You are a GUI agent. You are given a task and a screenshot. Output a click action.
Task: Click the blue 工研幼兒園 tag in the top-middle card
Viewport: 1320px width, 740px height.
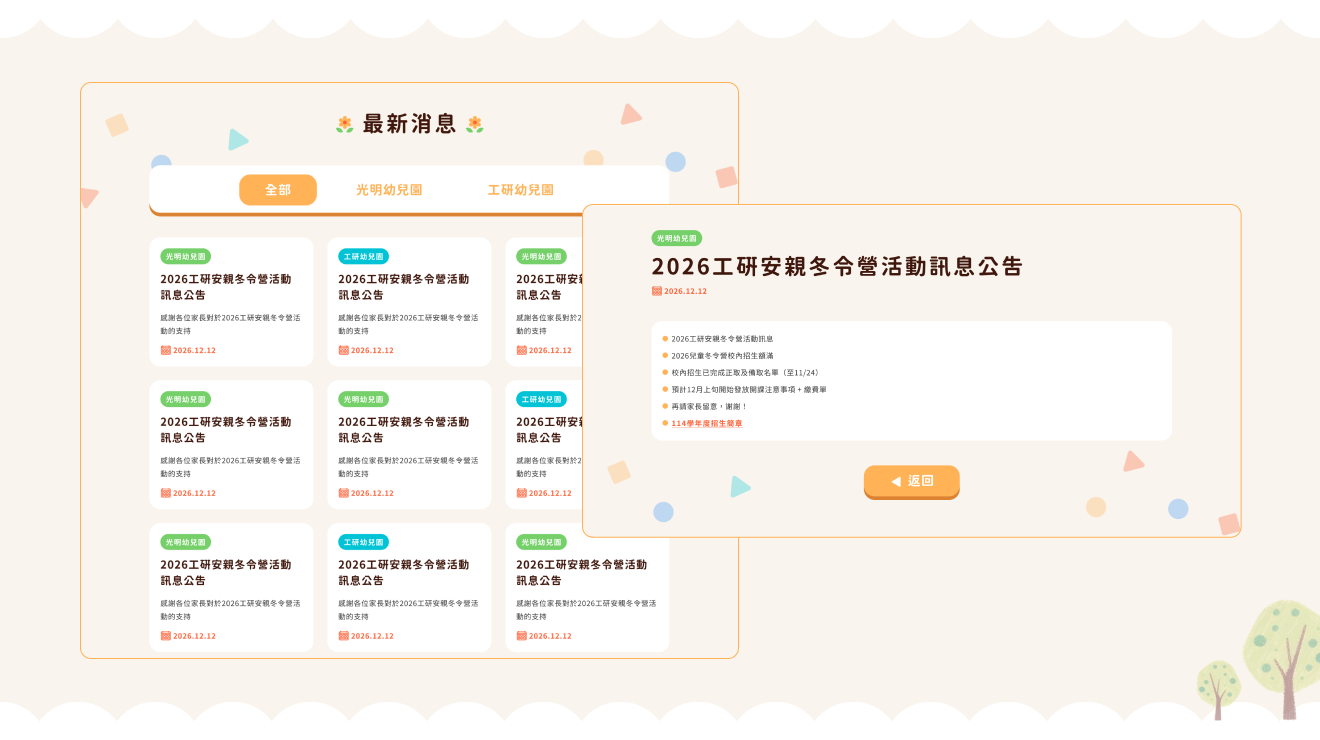click(363, 256)
